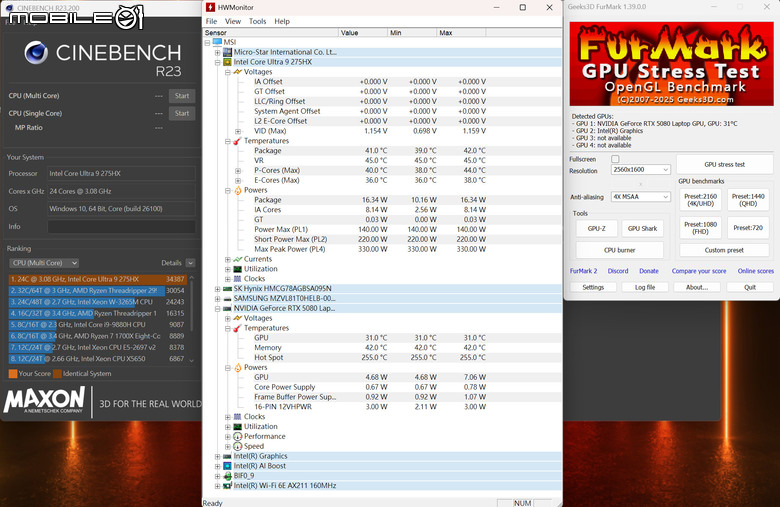This screenshot has height=507, width=780.
Task: Expand the E-Cores (Max) temperature row
Action: click(x=238, y=181)
